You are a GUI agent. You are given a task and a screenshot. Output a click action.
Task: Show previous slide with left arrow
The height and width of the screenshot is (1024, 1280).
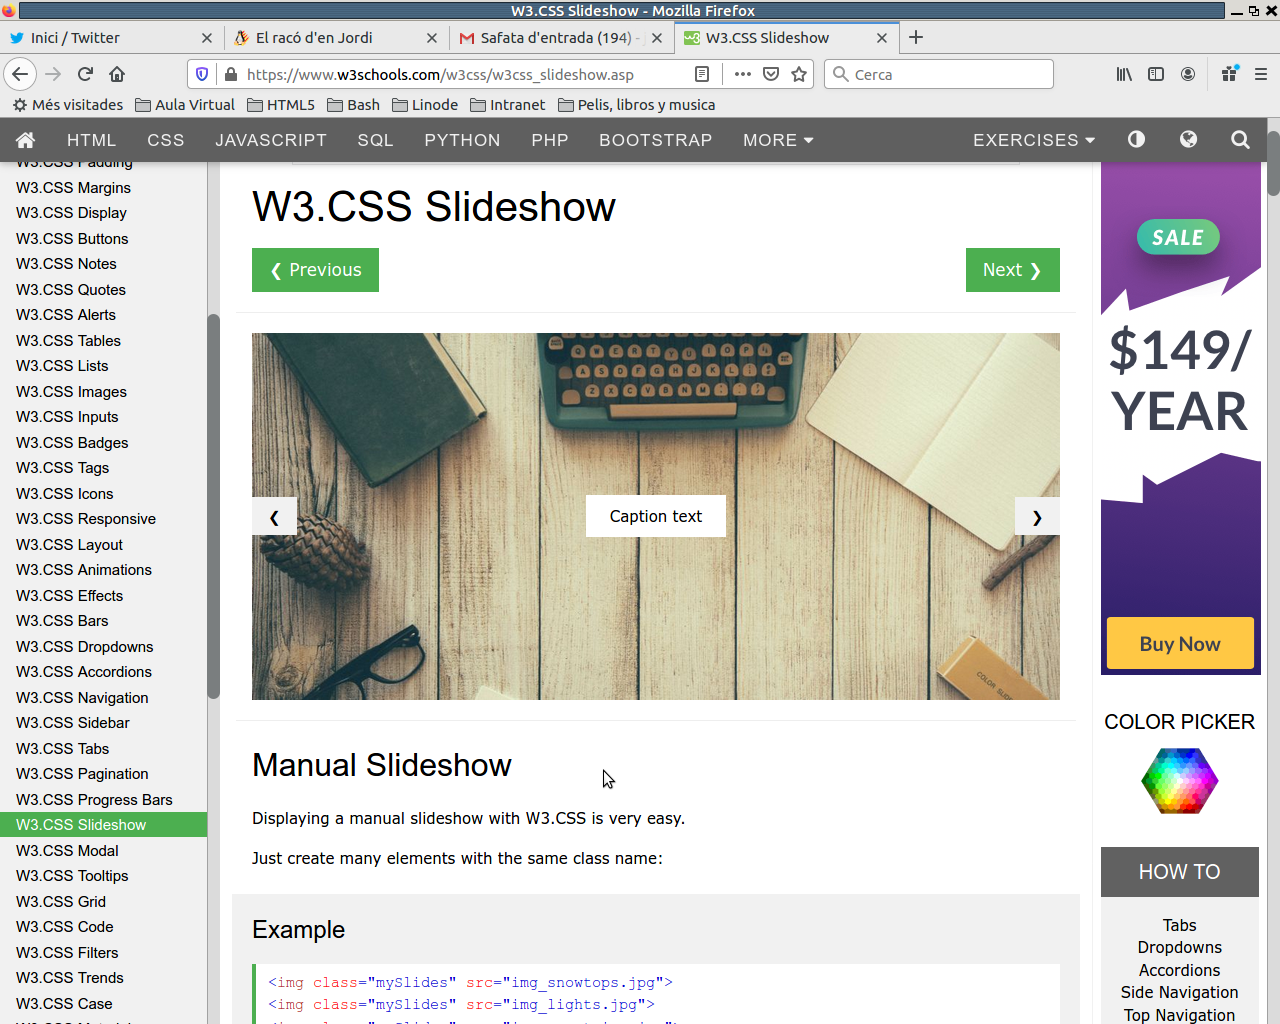coord(274,517)
